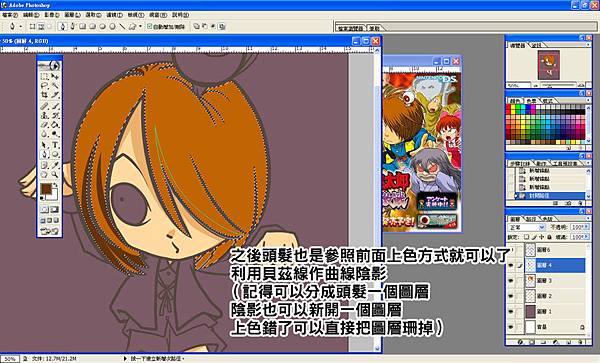Select the Paint Bucket tool
This screenshot has width=600, height=363.
tap(55, 125)
